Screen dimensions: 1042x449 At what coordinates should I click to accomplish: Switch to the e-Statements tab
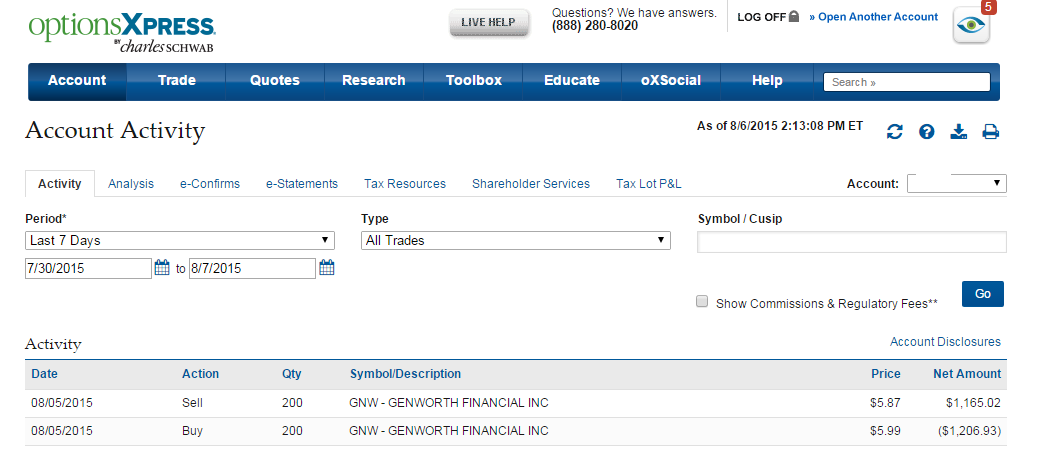click(301, 184)
